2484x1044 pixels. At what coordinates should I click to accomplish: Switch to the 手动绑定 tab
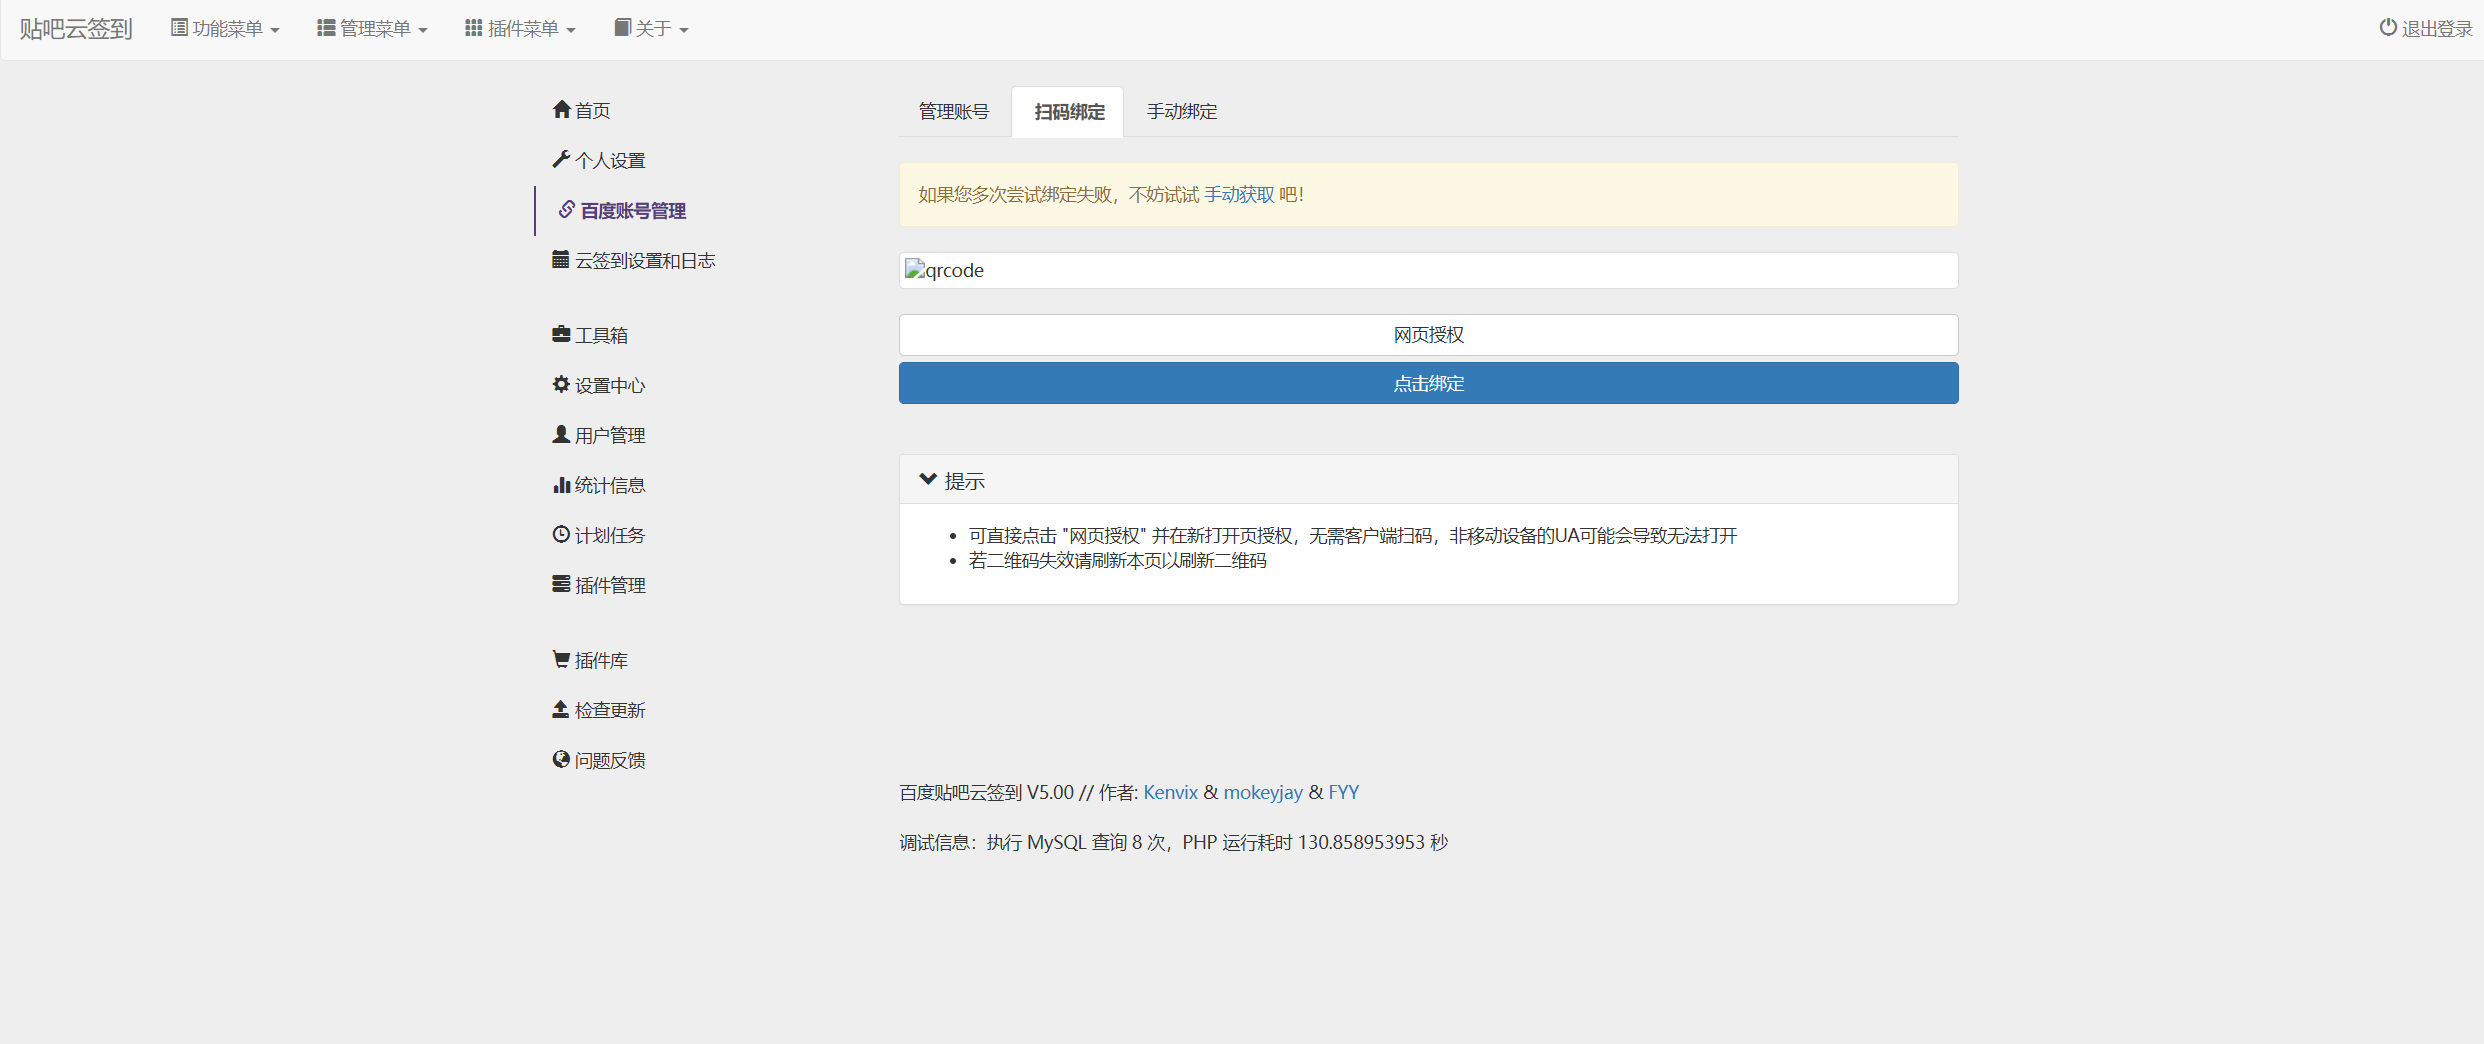(1181, 111)
